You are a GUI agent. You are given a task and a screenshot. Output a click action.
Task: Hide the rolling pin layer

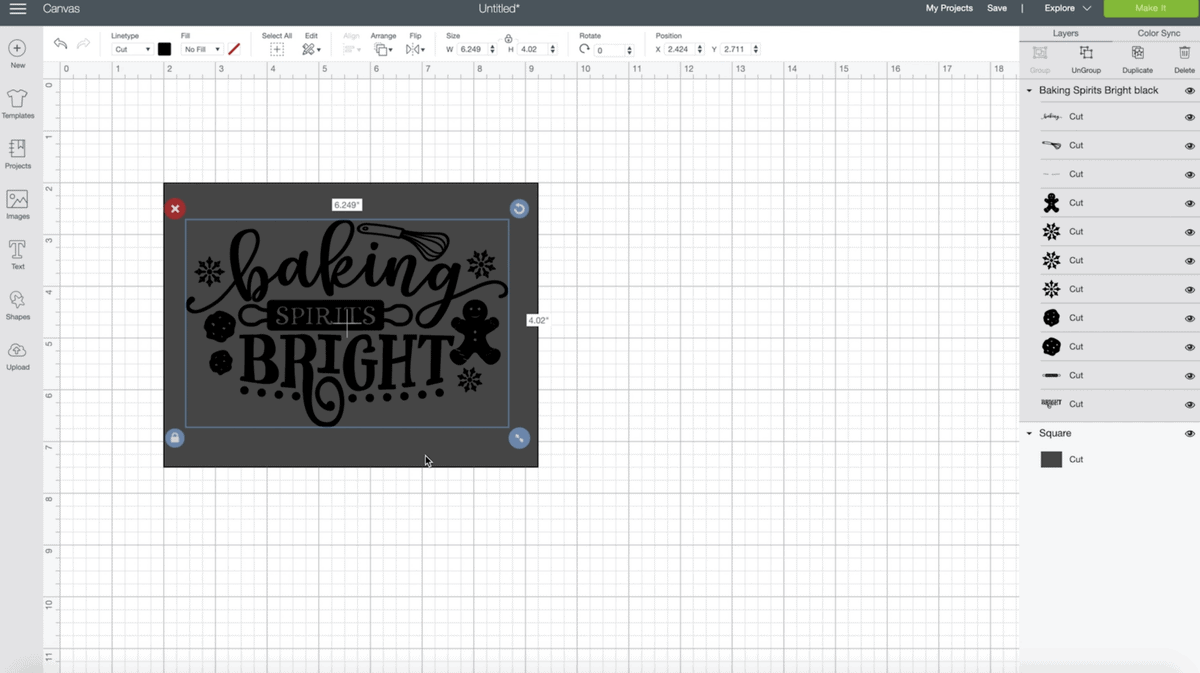coord(1190,376)
